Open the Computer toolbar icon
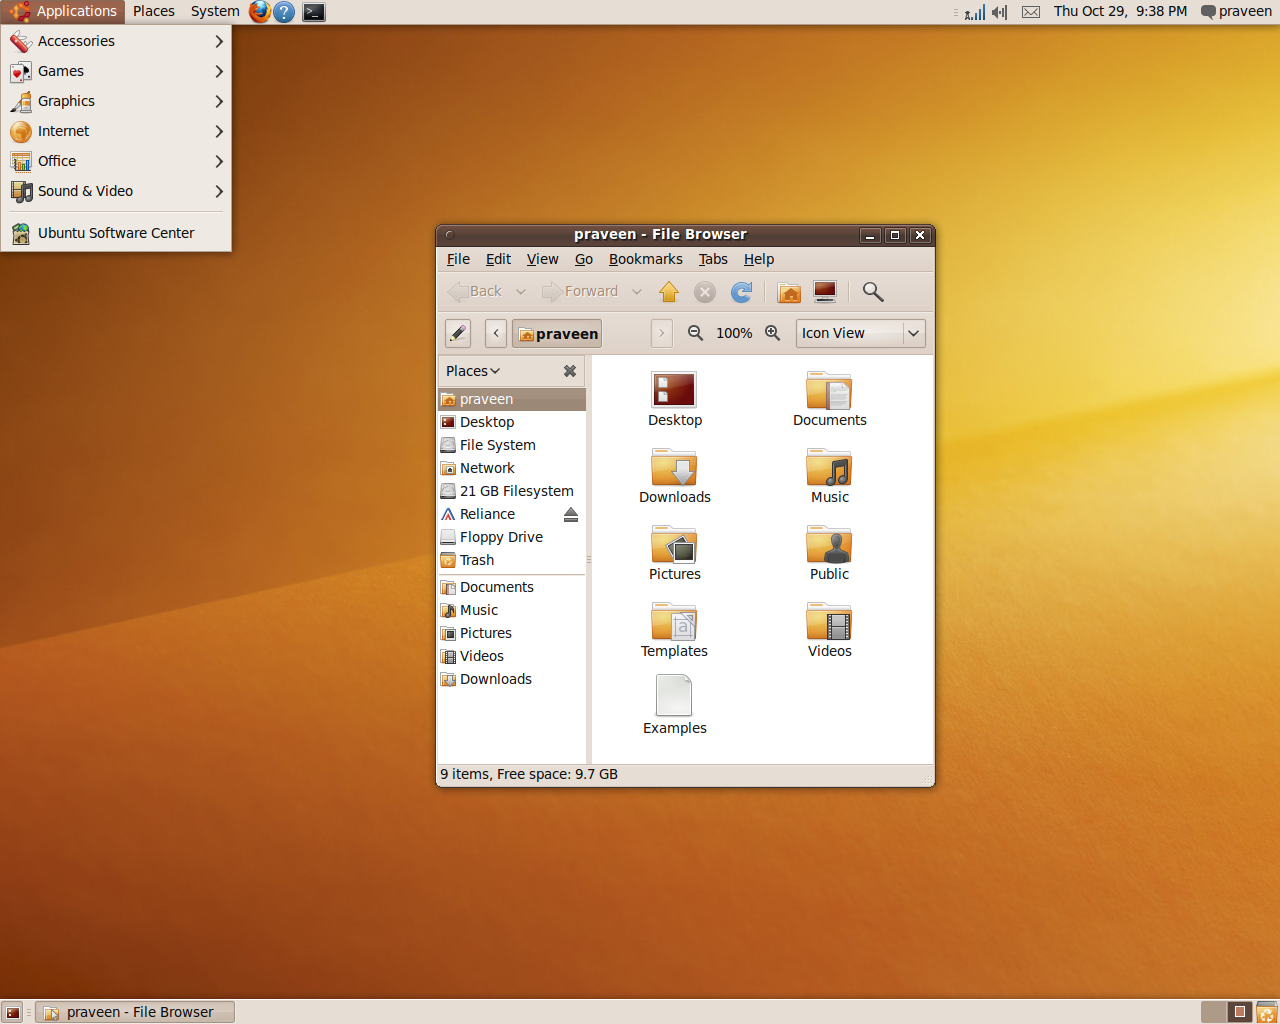 825,292
